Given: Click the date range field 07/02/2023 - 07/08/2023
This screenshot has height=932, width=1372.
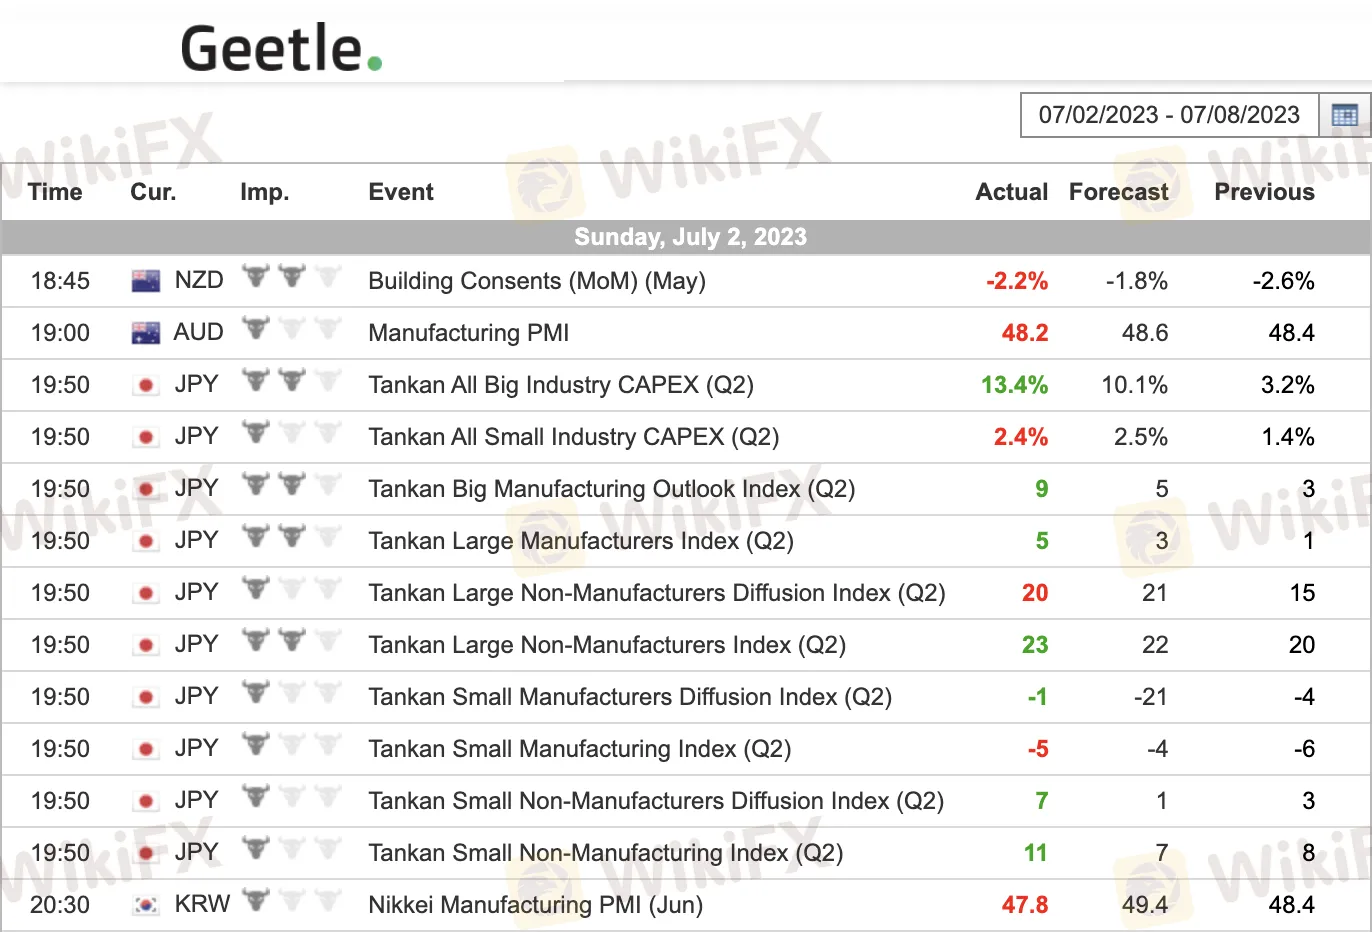Looking at the screenshot, I should coord(1168,115).
